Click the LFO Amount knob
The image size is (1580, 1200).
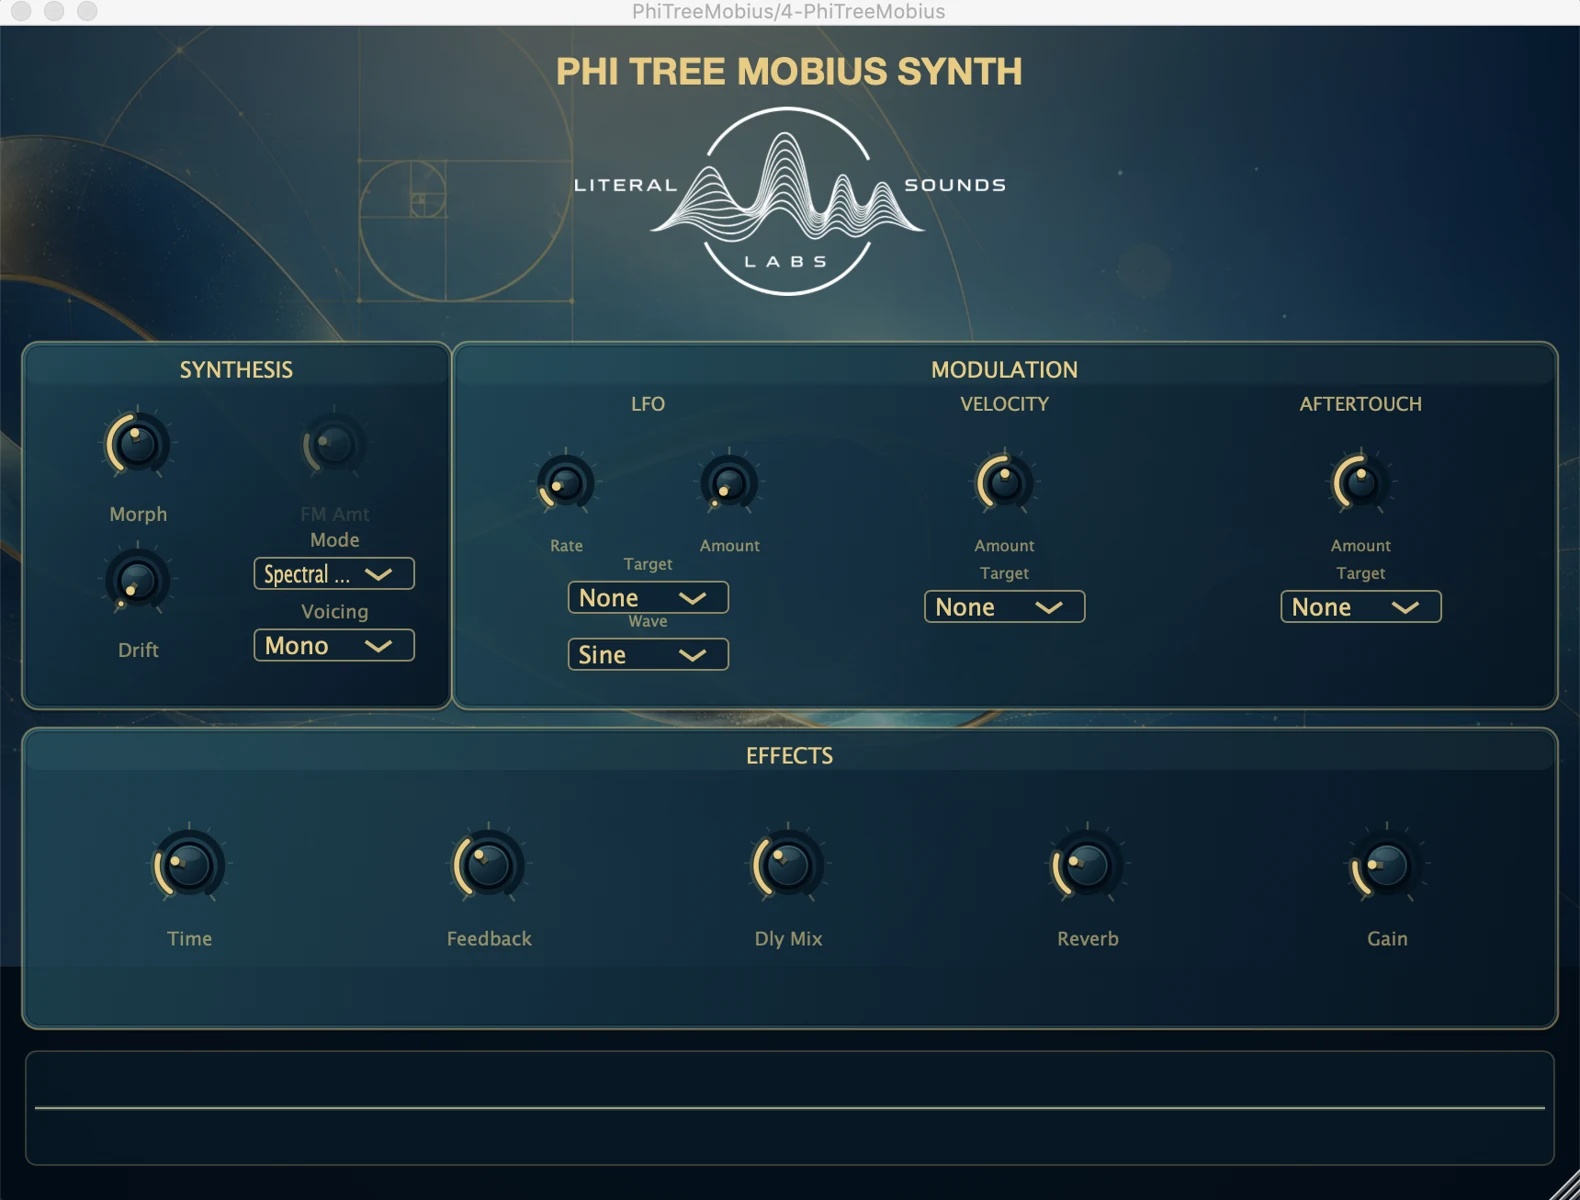point(729,483)
